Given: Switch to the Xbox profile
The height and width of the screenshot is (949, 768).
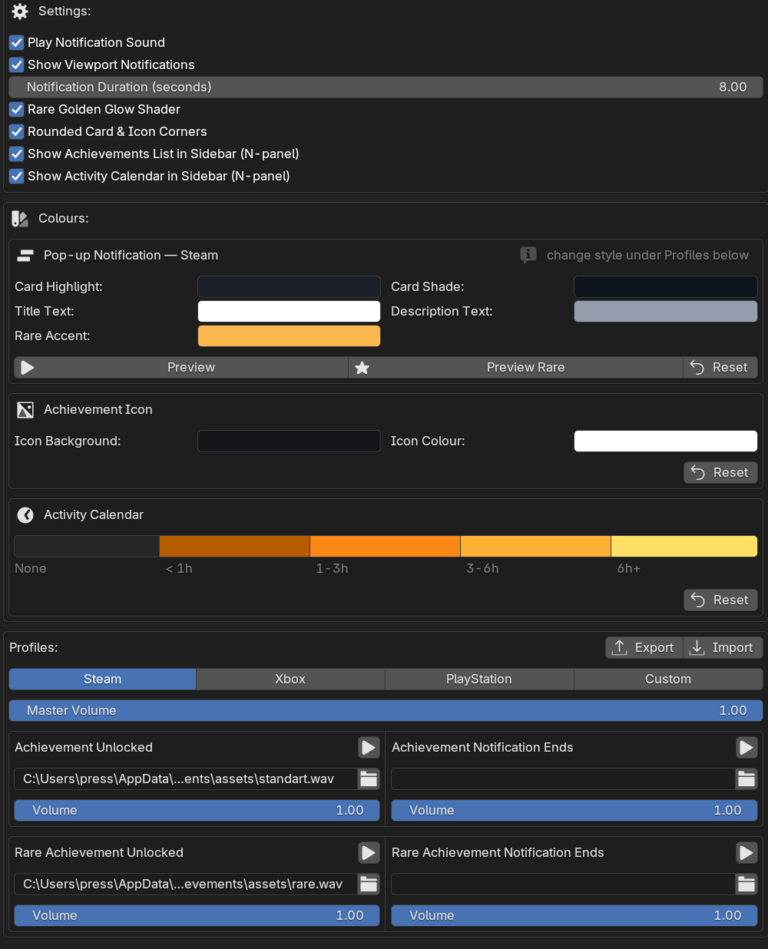Looking at the screenshot, I should 290,679.
